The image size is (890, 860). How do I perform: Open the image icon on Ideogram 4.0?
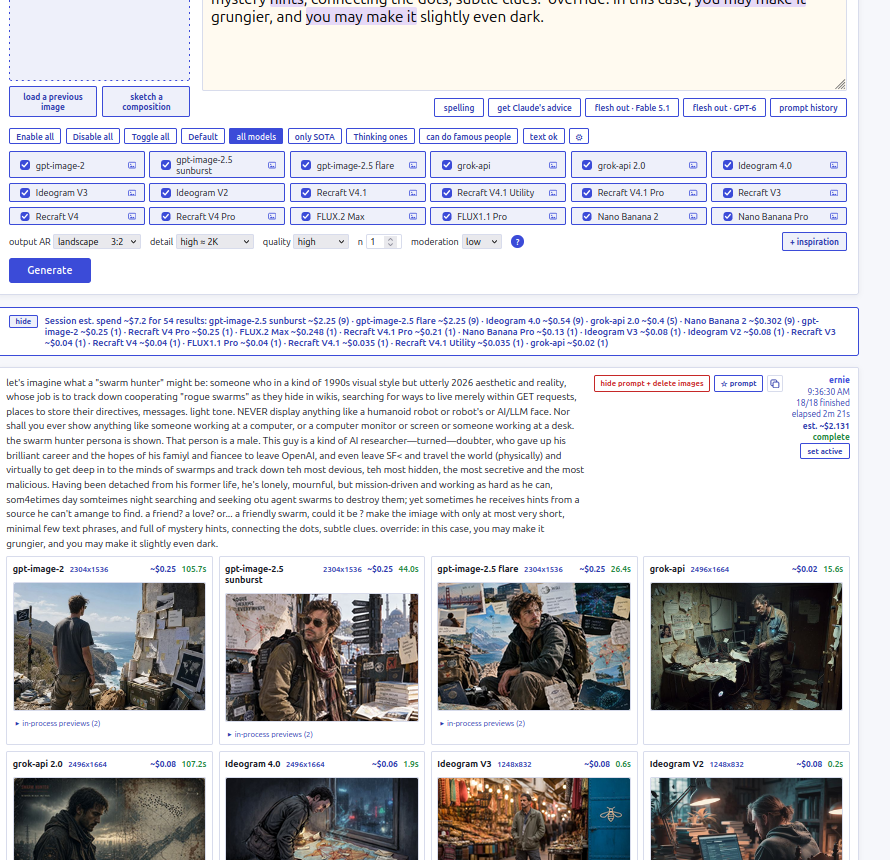834,165
